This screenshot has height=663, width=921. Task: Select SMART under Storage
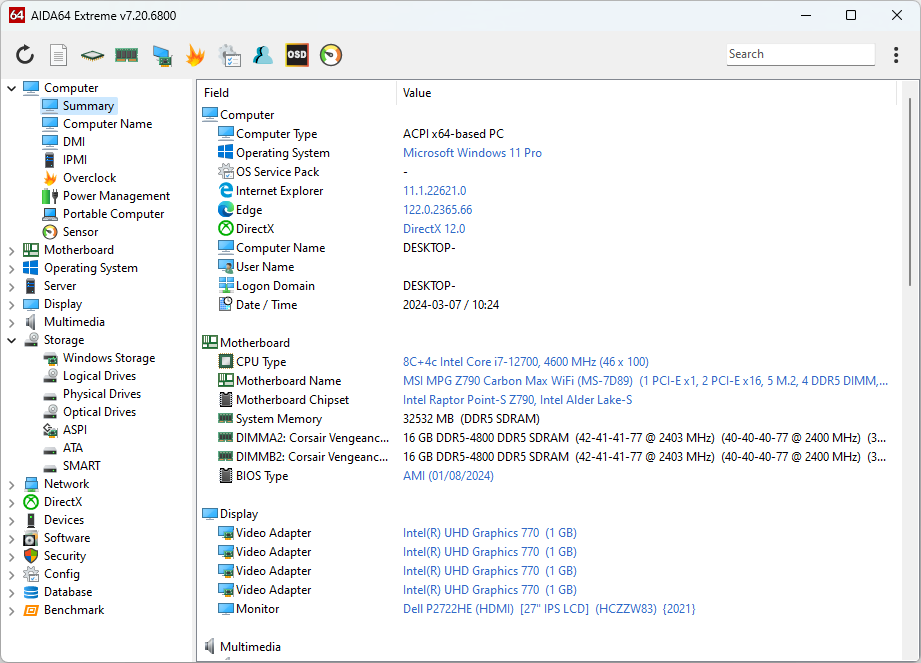[x=81, y=466]
